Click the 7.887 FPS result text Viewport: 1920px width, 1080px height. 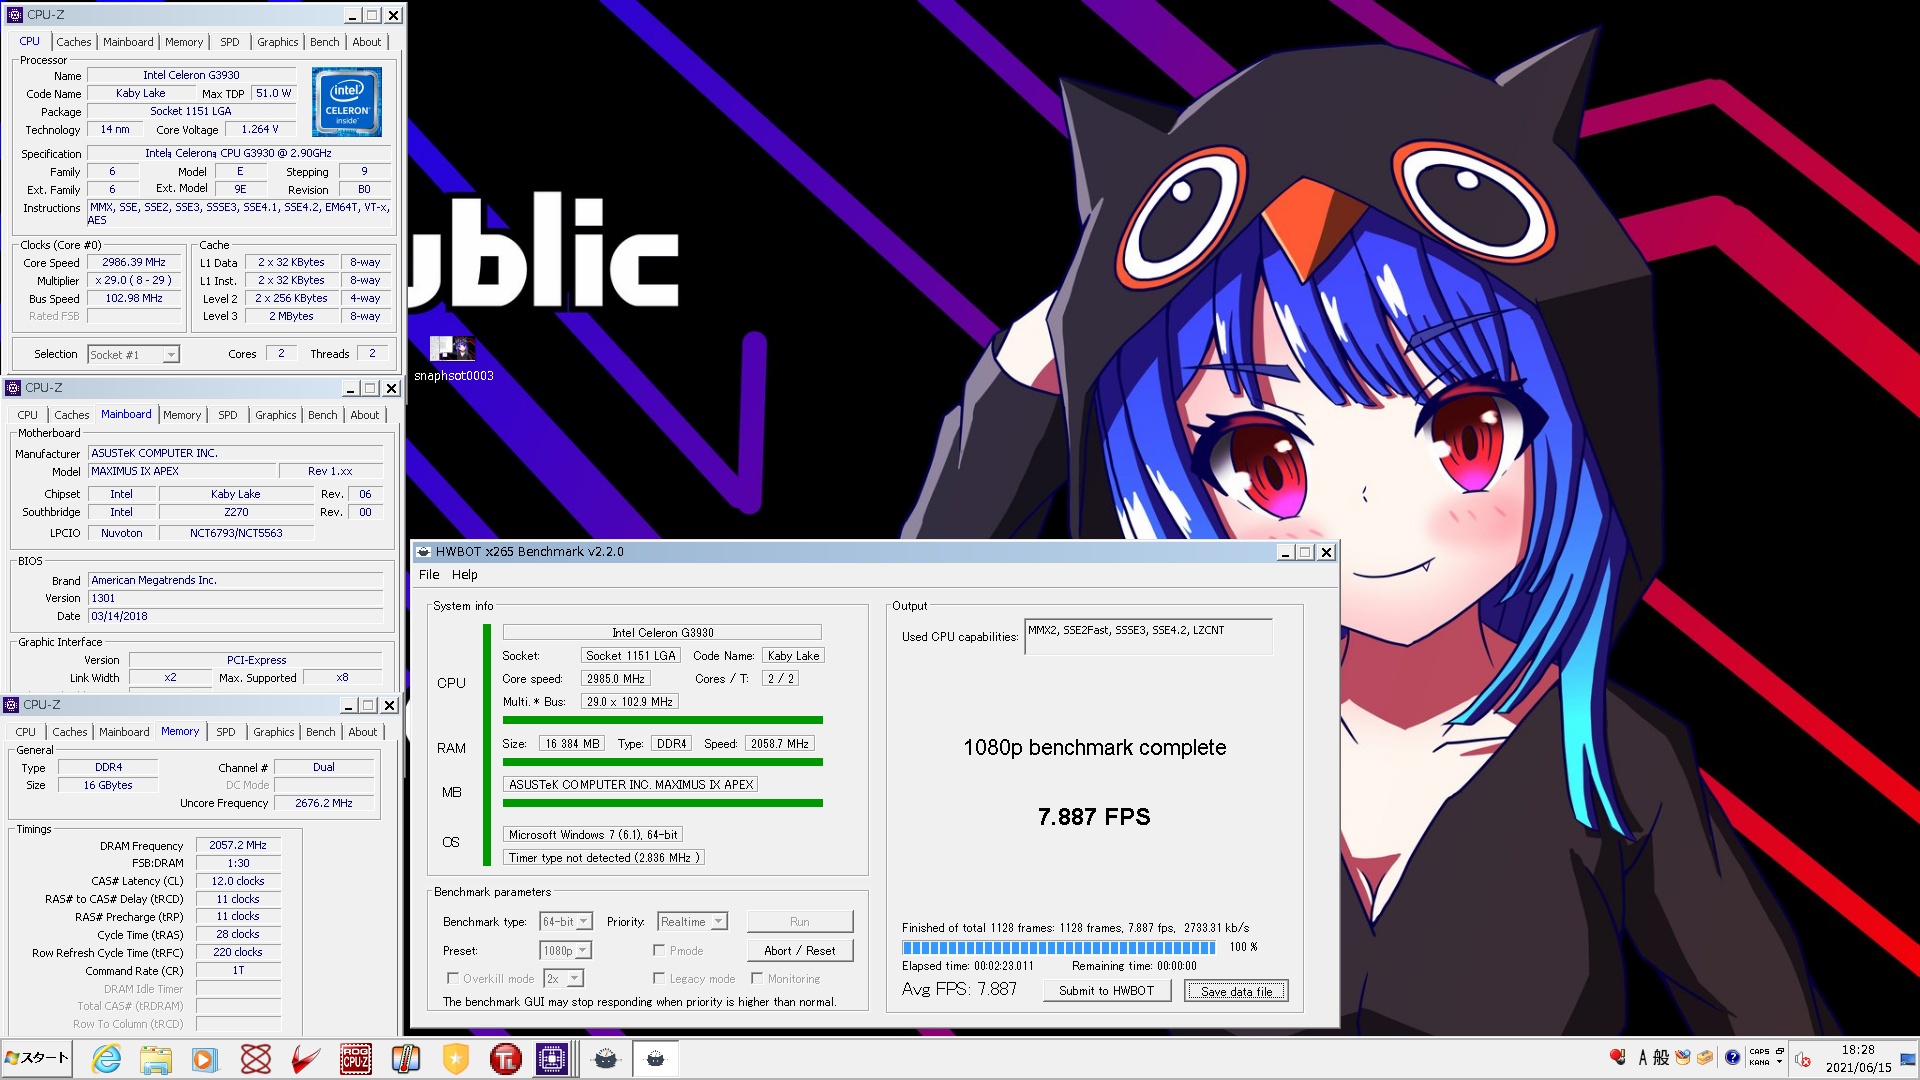1094,817
